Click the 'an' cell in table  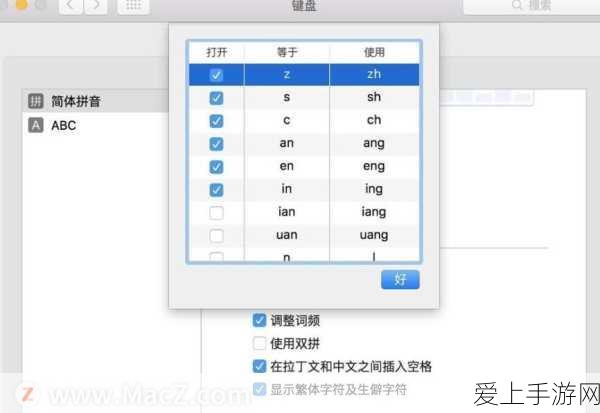pos(287,143)
